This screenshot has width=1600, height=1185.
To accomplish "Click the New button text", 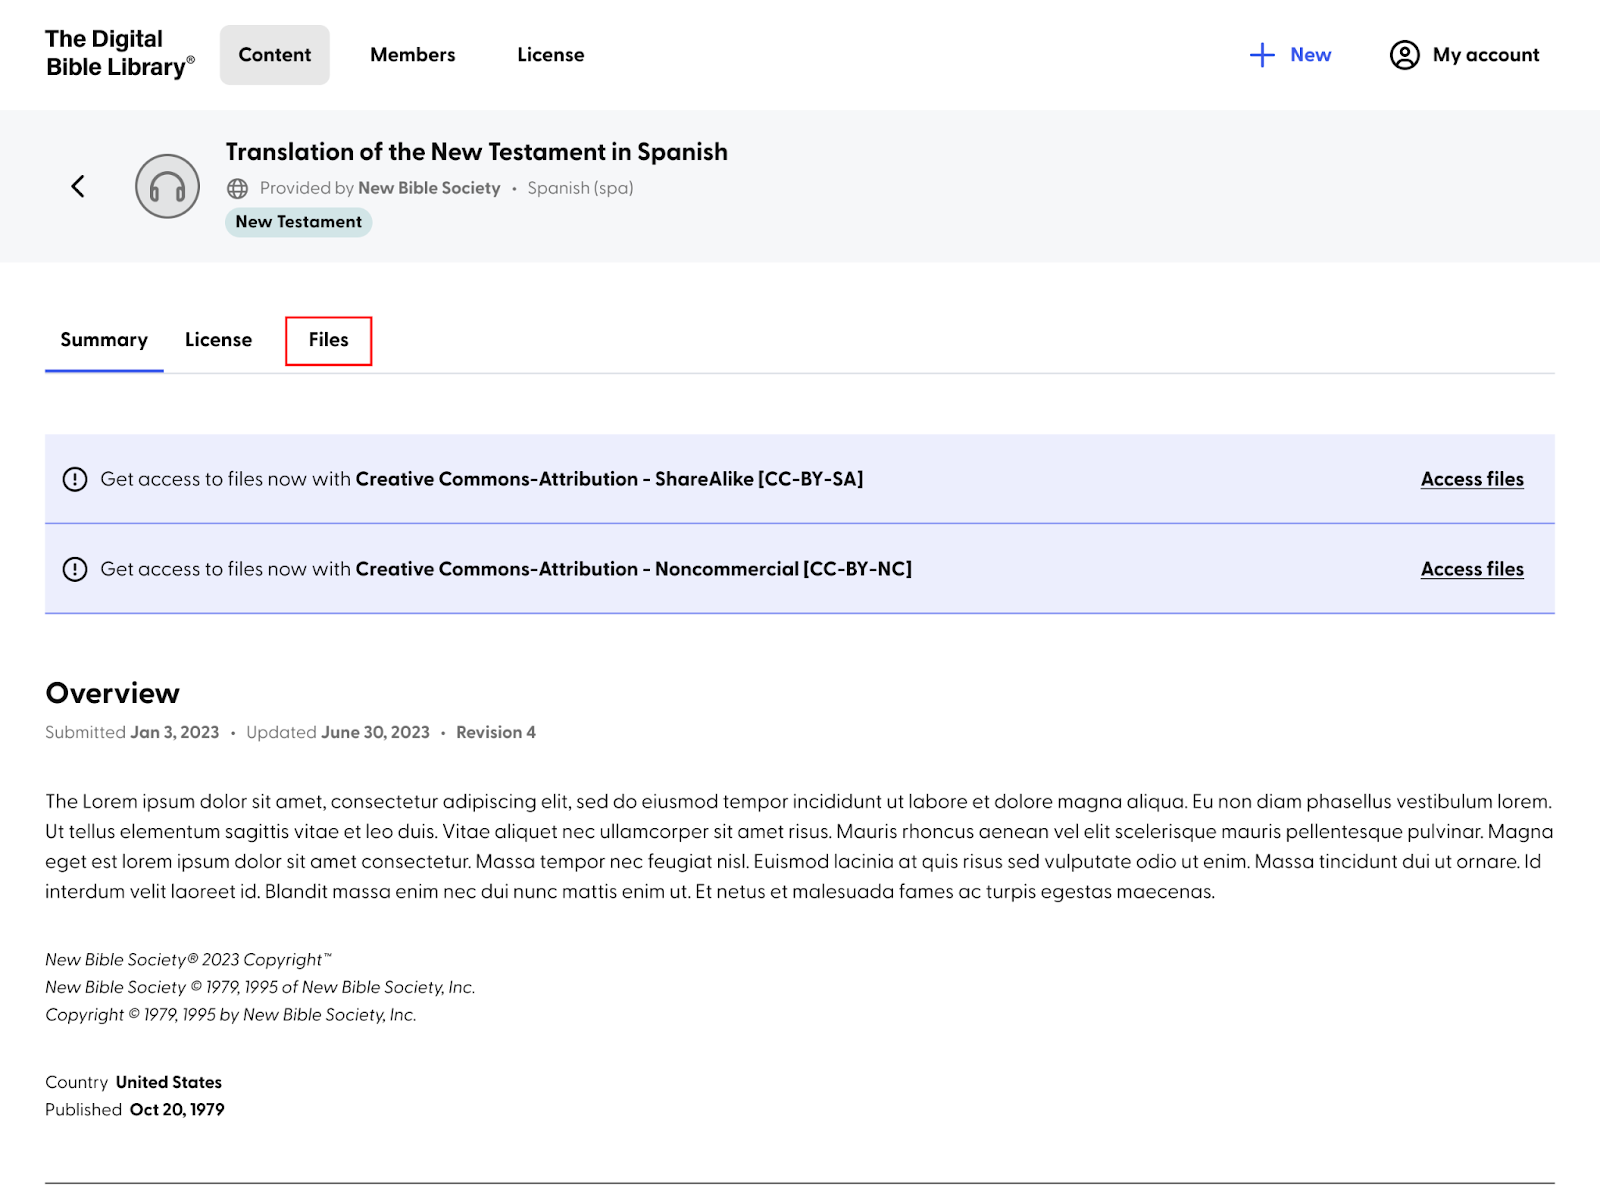I will point(1310,55).
